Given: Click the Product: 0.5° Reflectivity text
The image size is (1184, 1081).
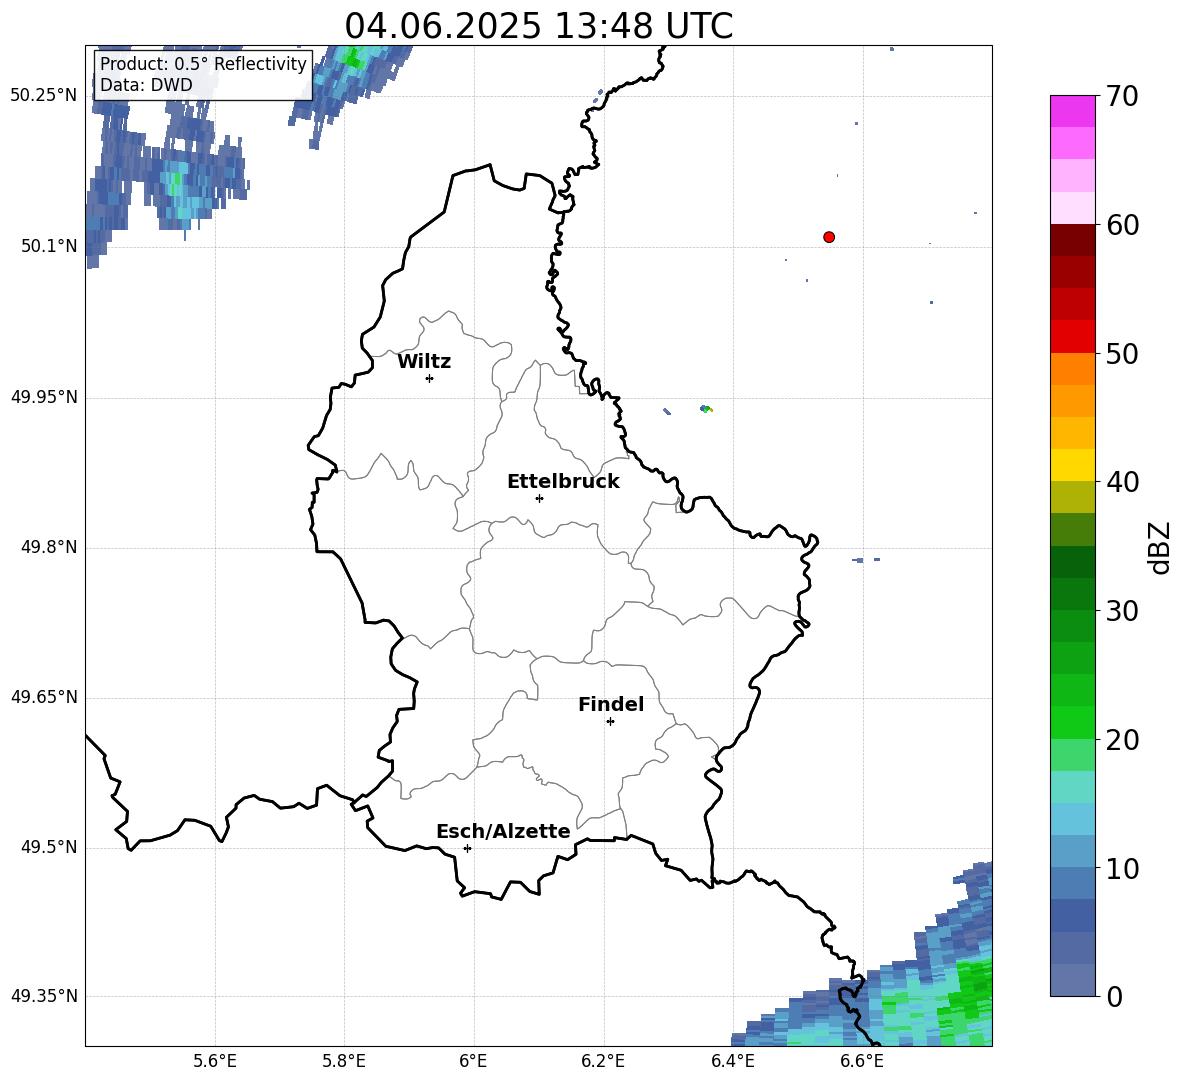Looking at the screenshot, I should point(203,63).
